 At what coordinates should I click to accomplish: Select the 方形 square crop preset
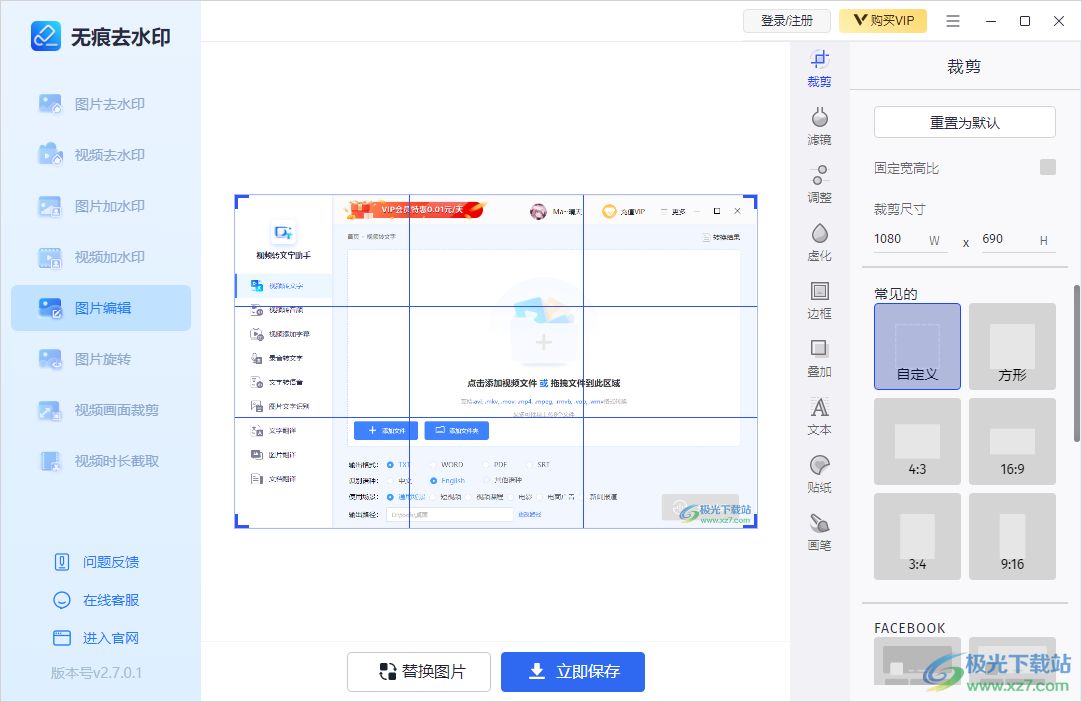(x=1012, y=346)
